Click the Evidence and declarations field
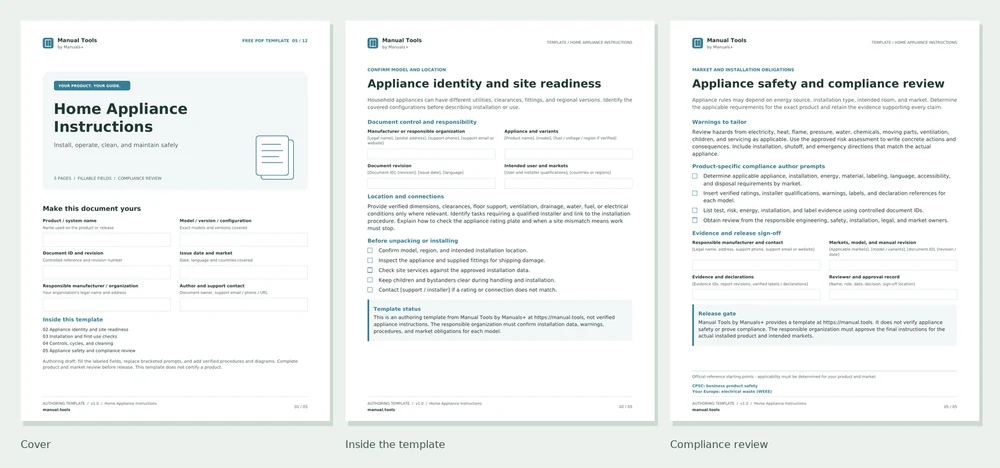 [756, 295]
